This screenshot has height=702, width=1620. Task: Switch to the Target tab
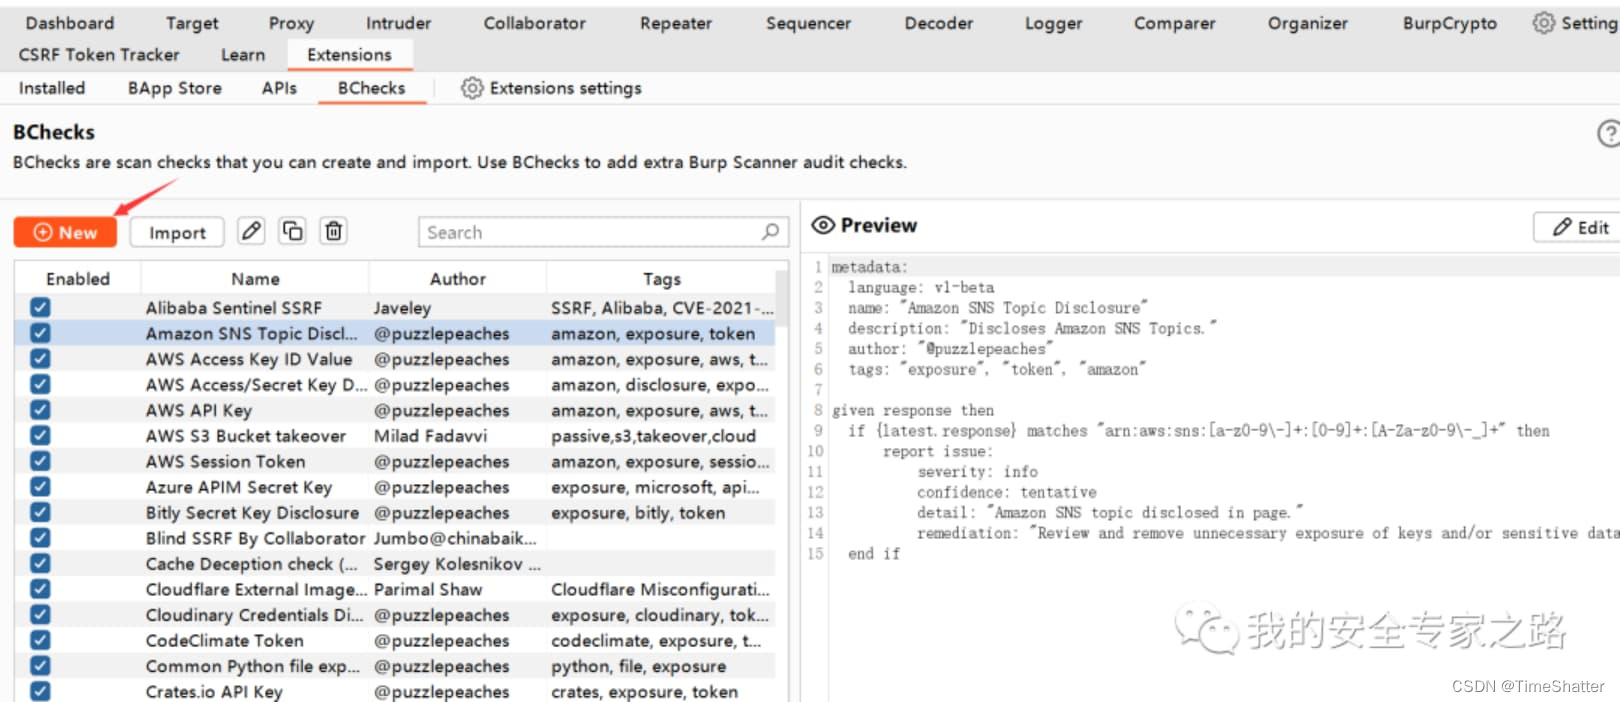click(x=192, y=23)
